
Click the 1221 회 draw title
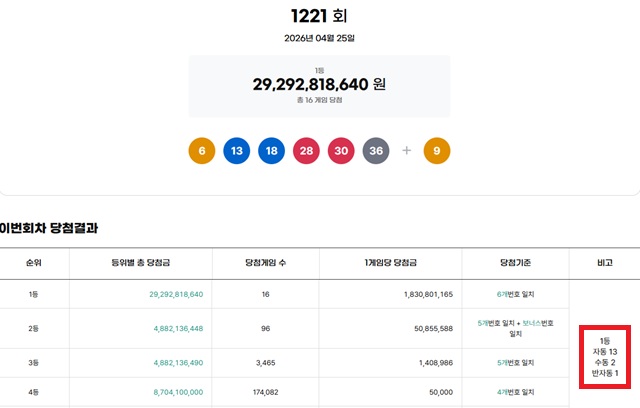(x=319, y=15)
